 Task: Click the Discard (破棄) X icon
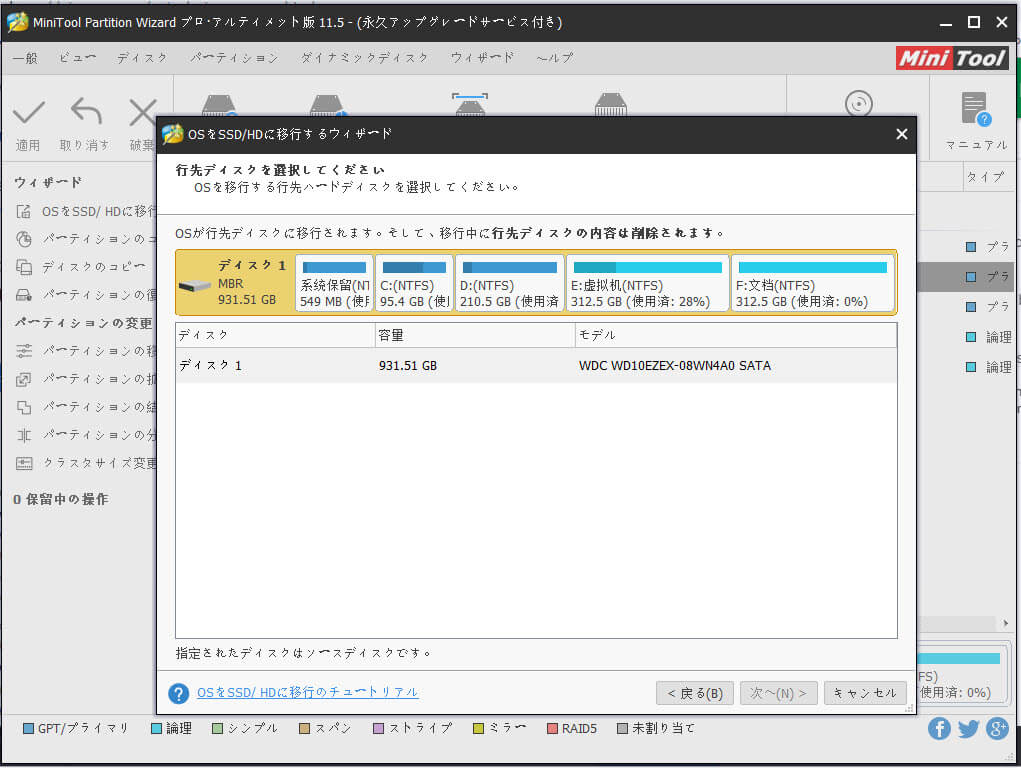pos(143,112)
